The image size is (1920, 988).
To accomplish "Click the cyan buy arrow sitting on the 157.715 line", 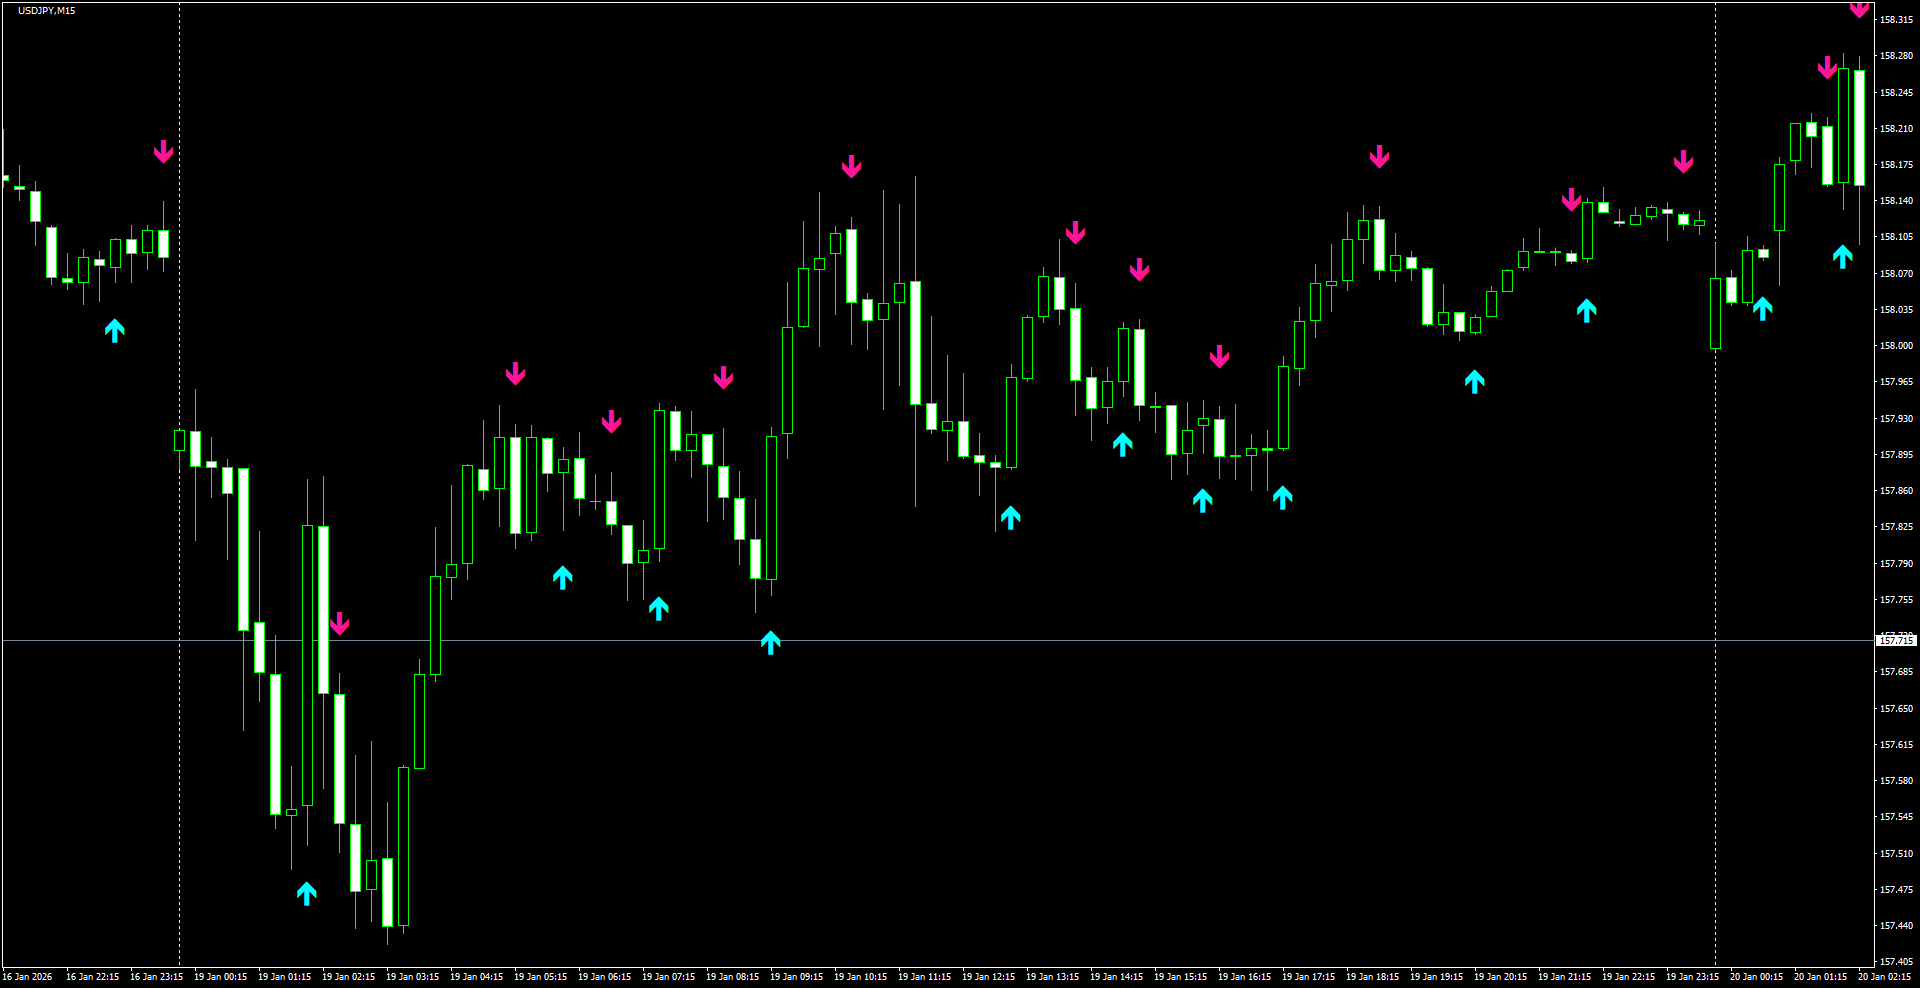I will click(x=770, y=642).
